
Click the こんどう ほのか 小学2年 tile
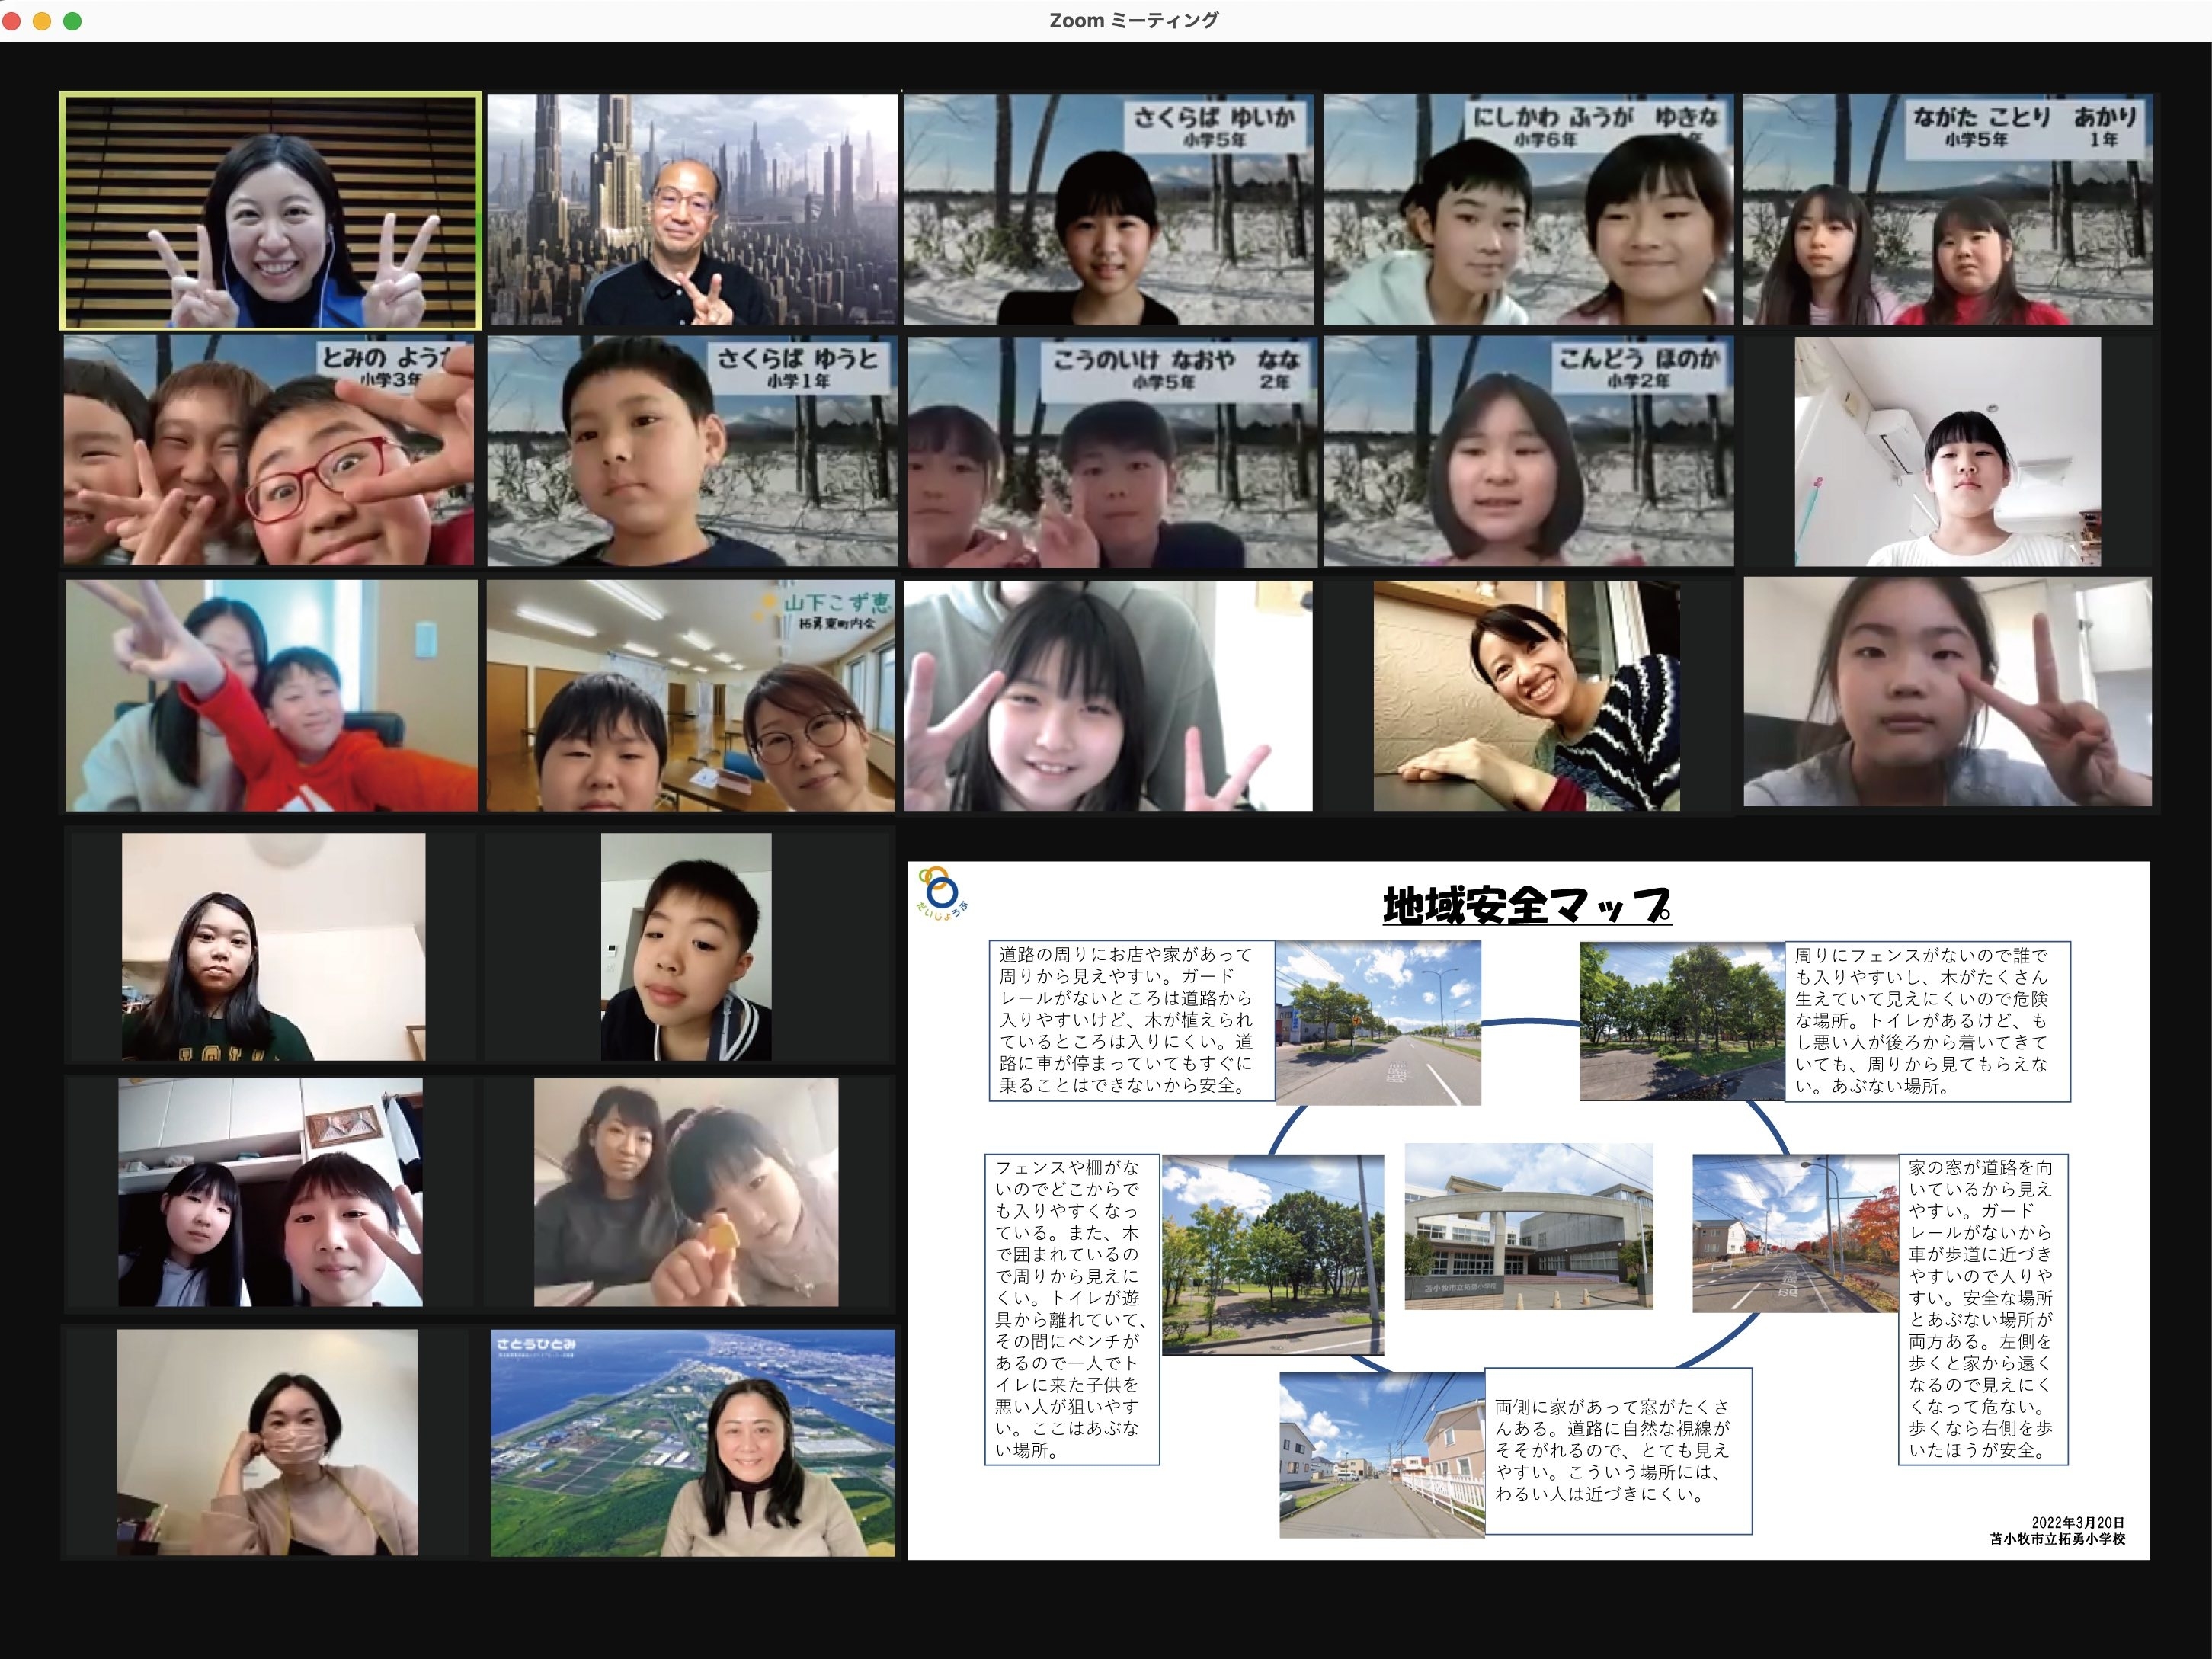[1528, 451]
